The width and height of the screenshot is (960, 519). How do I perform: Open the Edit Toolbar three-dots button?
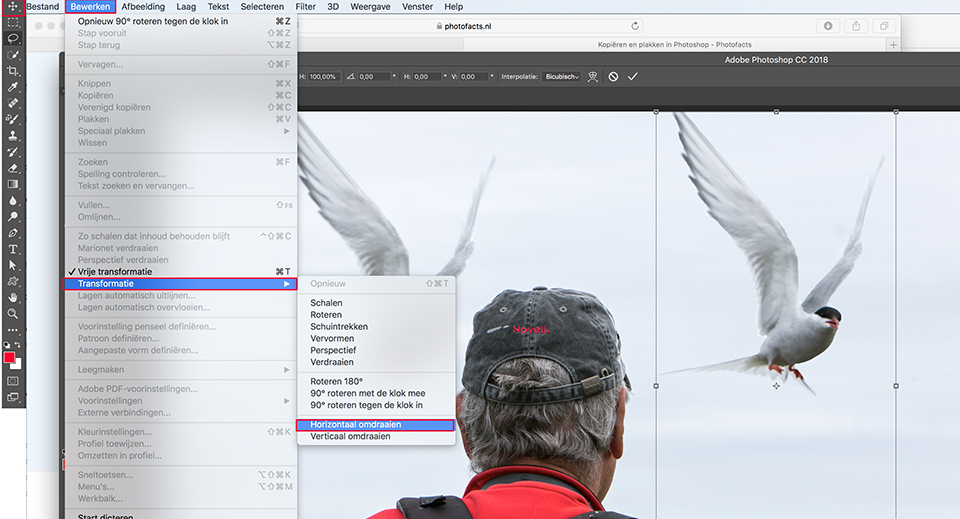click(13, 330)
